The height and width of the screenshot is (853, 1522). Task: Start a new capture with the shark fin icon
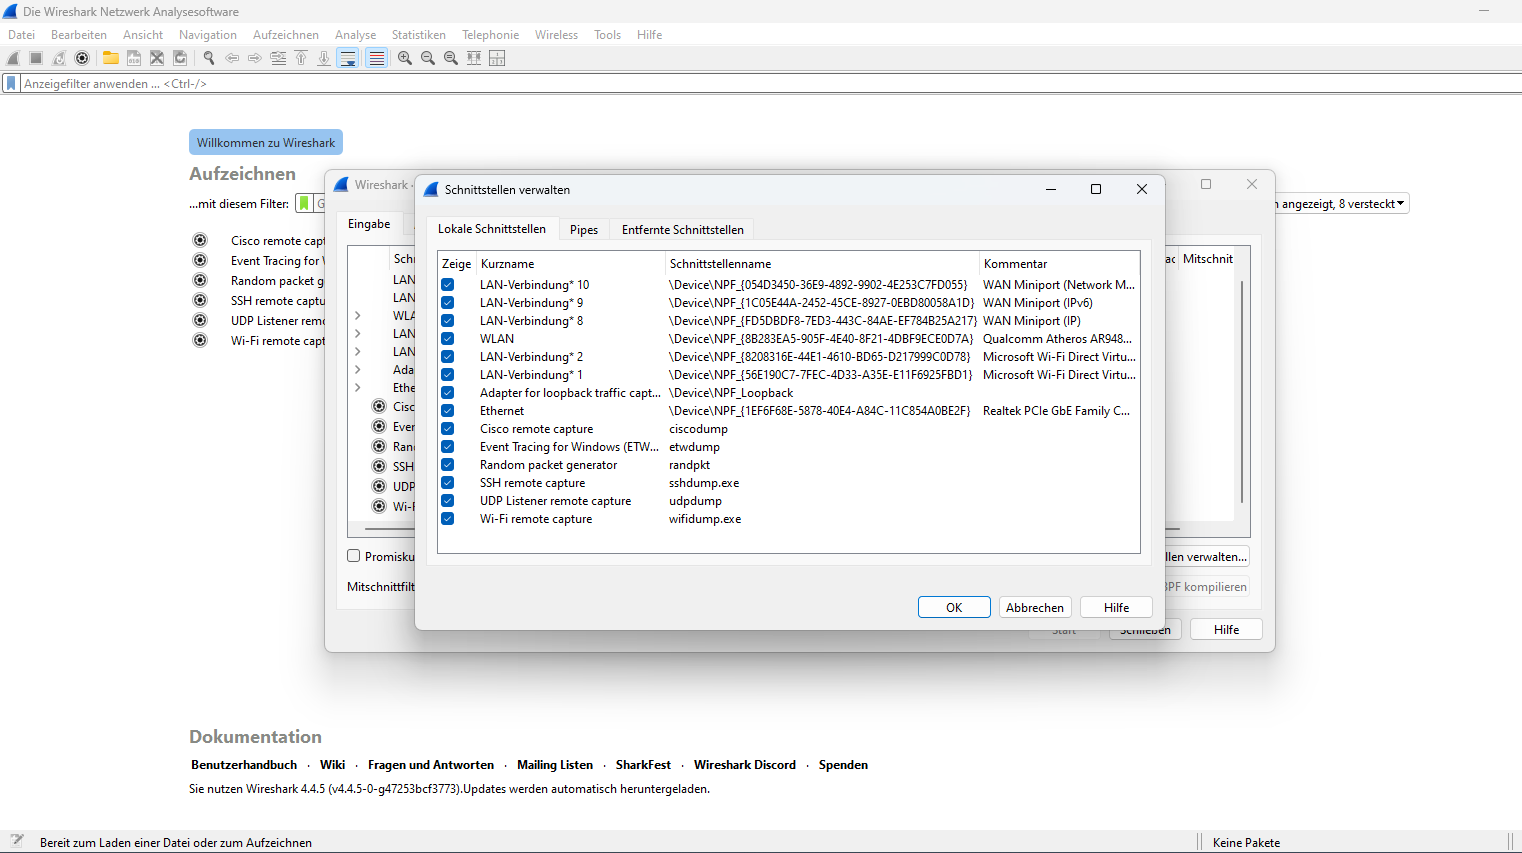coord(13,58)
